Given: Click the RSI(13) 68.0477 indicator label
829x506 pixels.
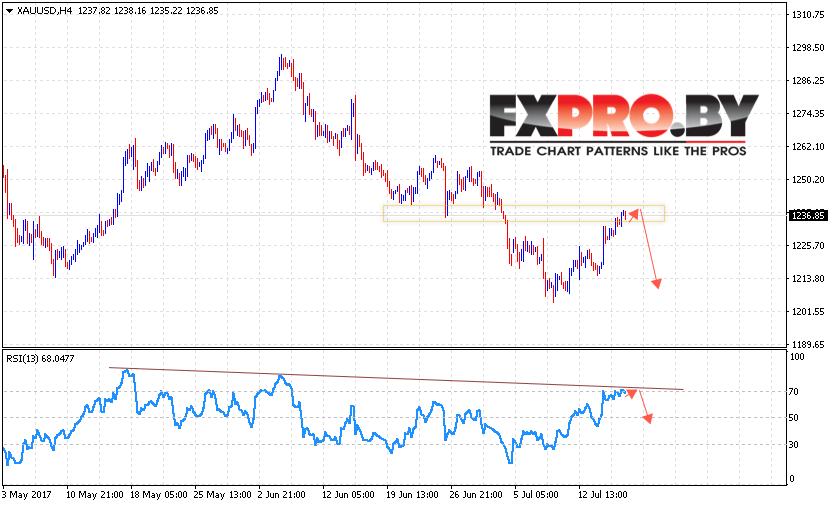Looking at the screenshot, I should pyautogui.click(x=40, y=358).
